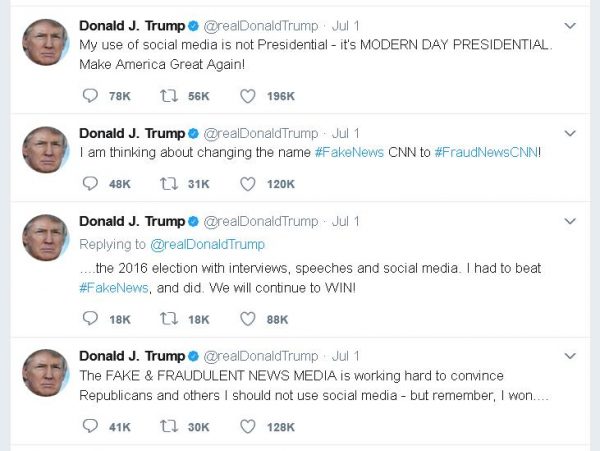The image size is (600, 451).
Task: Like the tweet with 128K likes
Action: tap(248, 426)
